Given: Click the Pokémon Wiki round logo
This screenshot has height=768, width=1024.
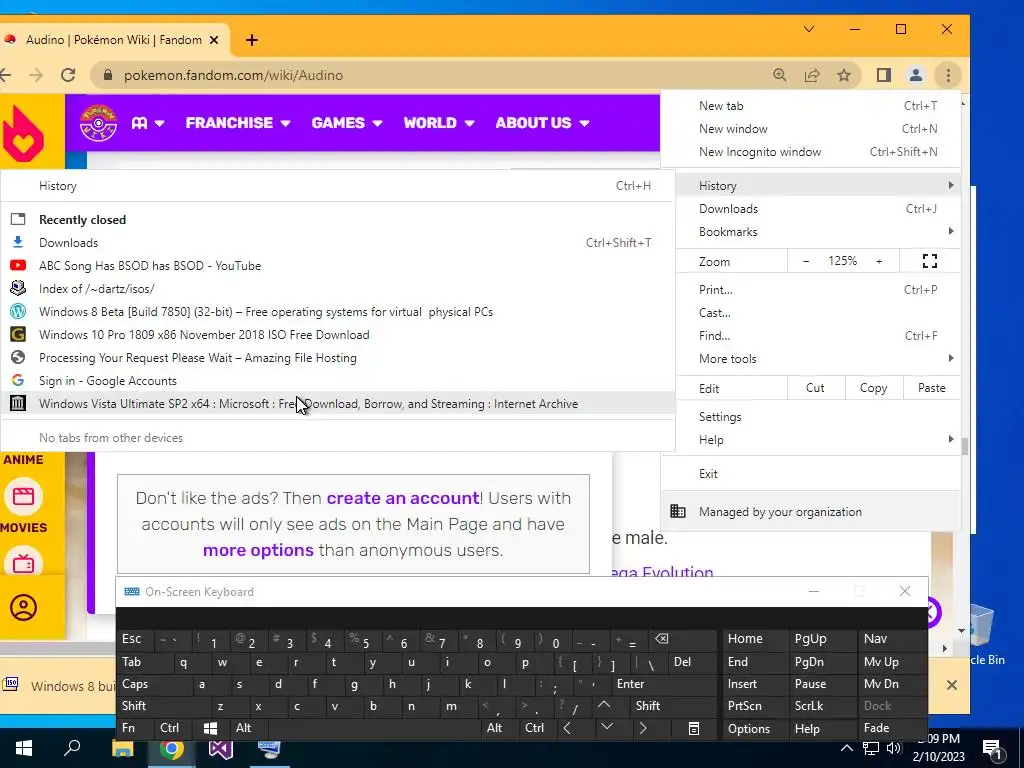Looking at the screenshot, I should click(98, 122).
